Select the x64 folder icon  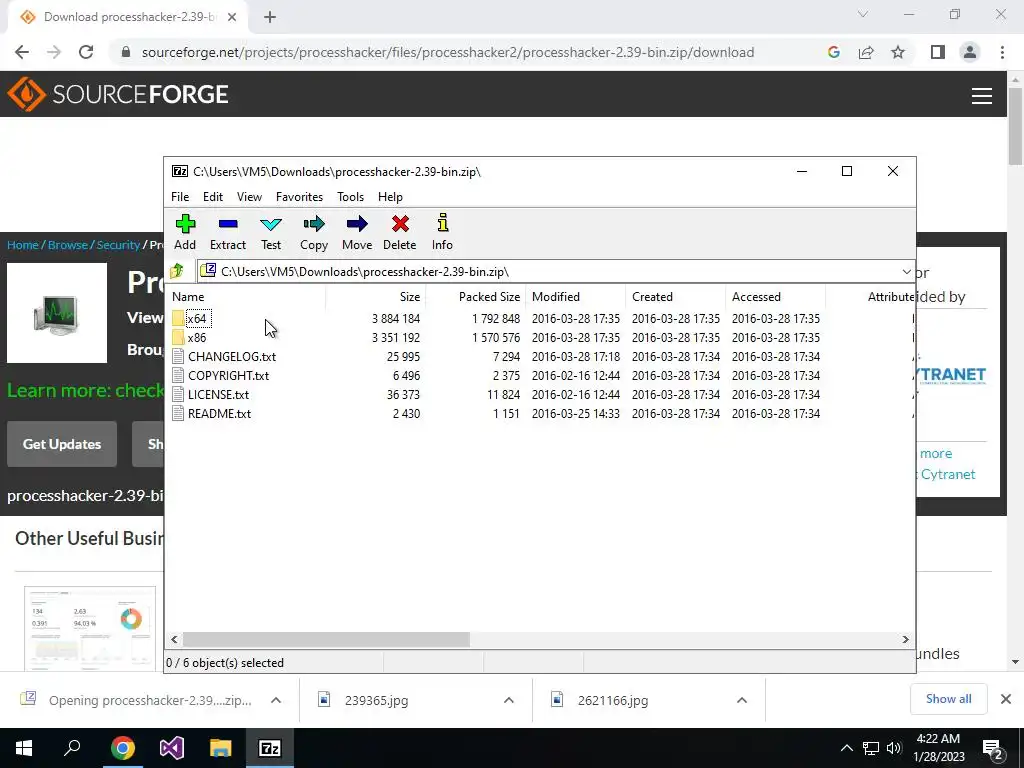(178, 319)
